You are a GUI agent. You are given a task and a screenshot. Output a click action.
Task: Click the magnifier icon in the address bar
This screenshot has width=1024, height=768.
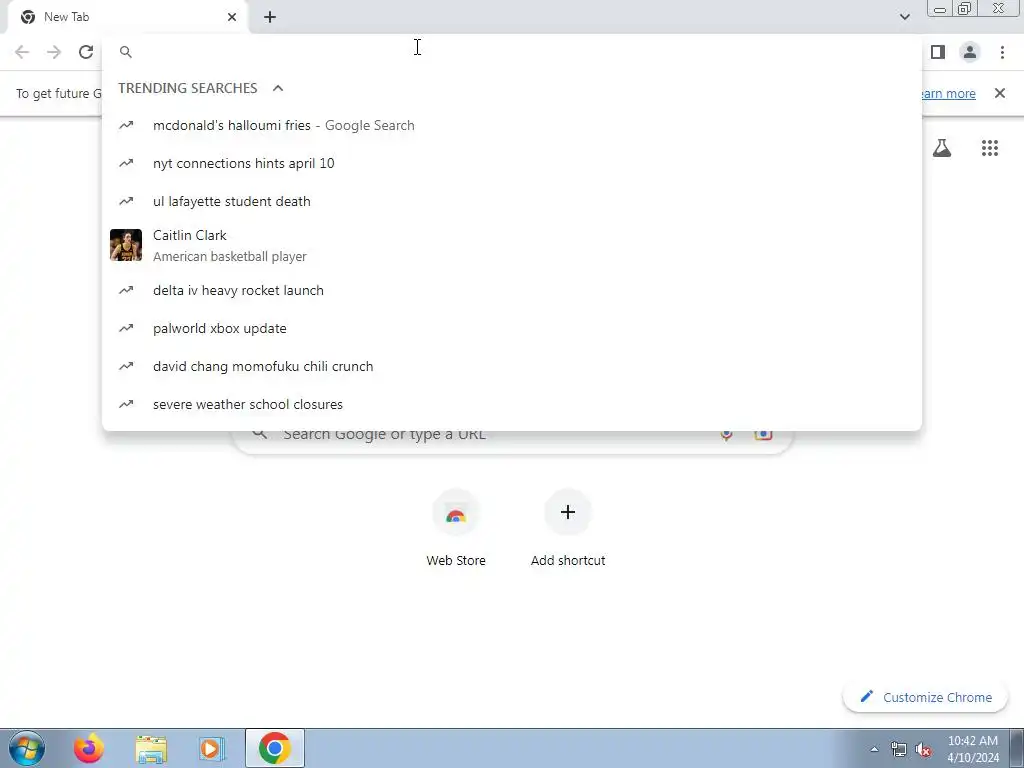click(126, 52)
